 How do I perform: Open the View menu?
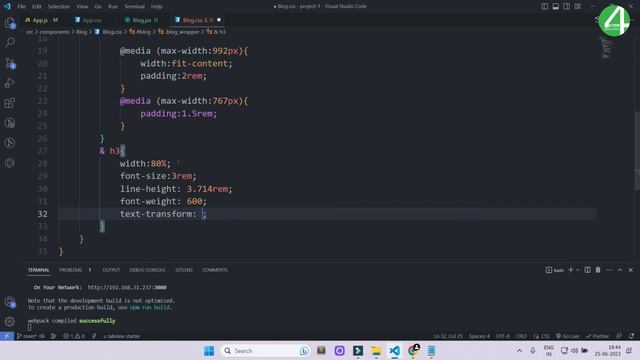click(82, 7)
